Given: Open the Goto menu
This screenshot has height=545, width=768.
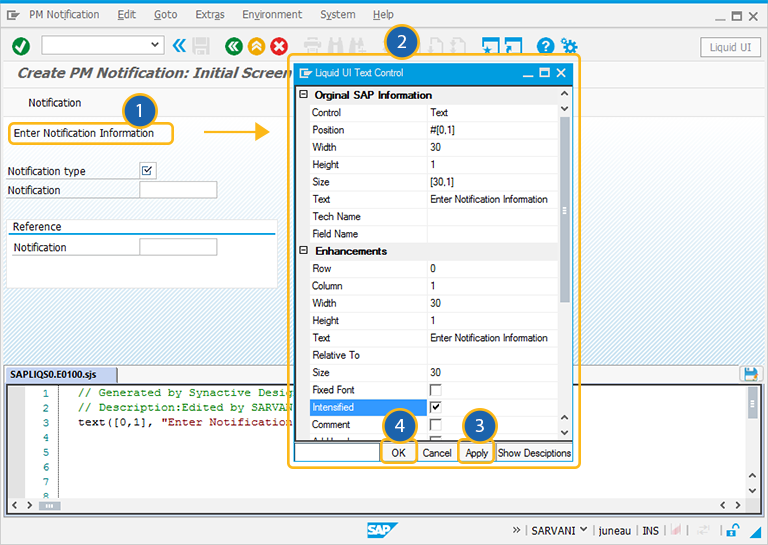Looking at the screenshot, I should 166,15.
